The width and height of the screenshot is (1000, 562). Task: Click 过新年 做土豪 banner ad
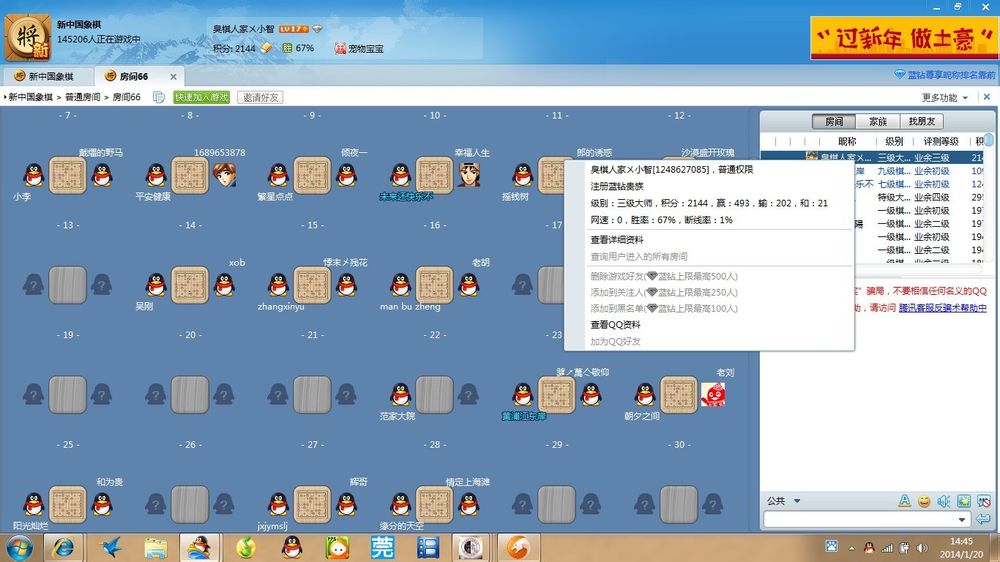point(902,38)
